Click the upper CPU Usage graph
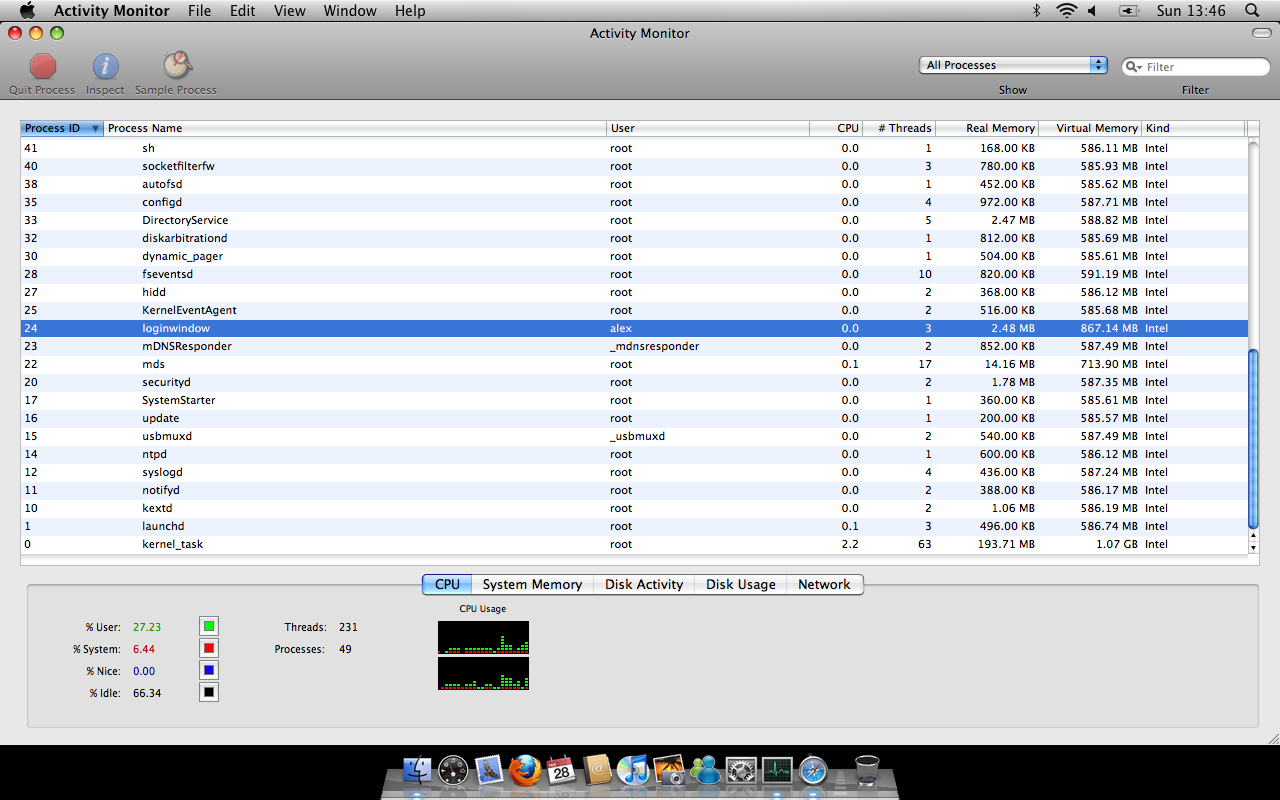 point(483,638)
